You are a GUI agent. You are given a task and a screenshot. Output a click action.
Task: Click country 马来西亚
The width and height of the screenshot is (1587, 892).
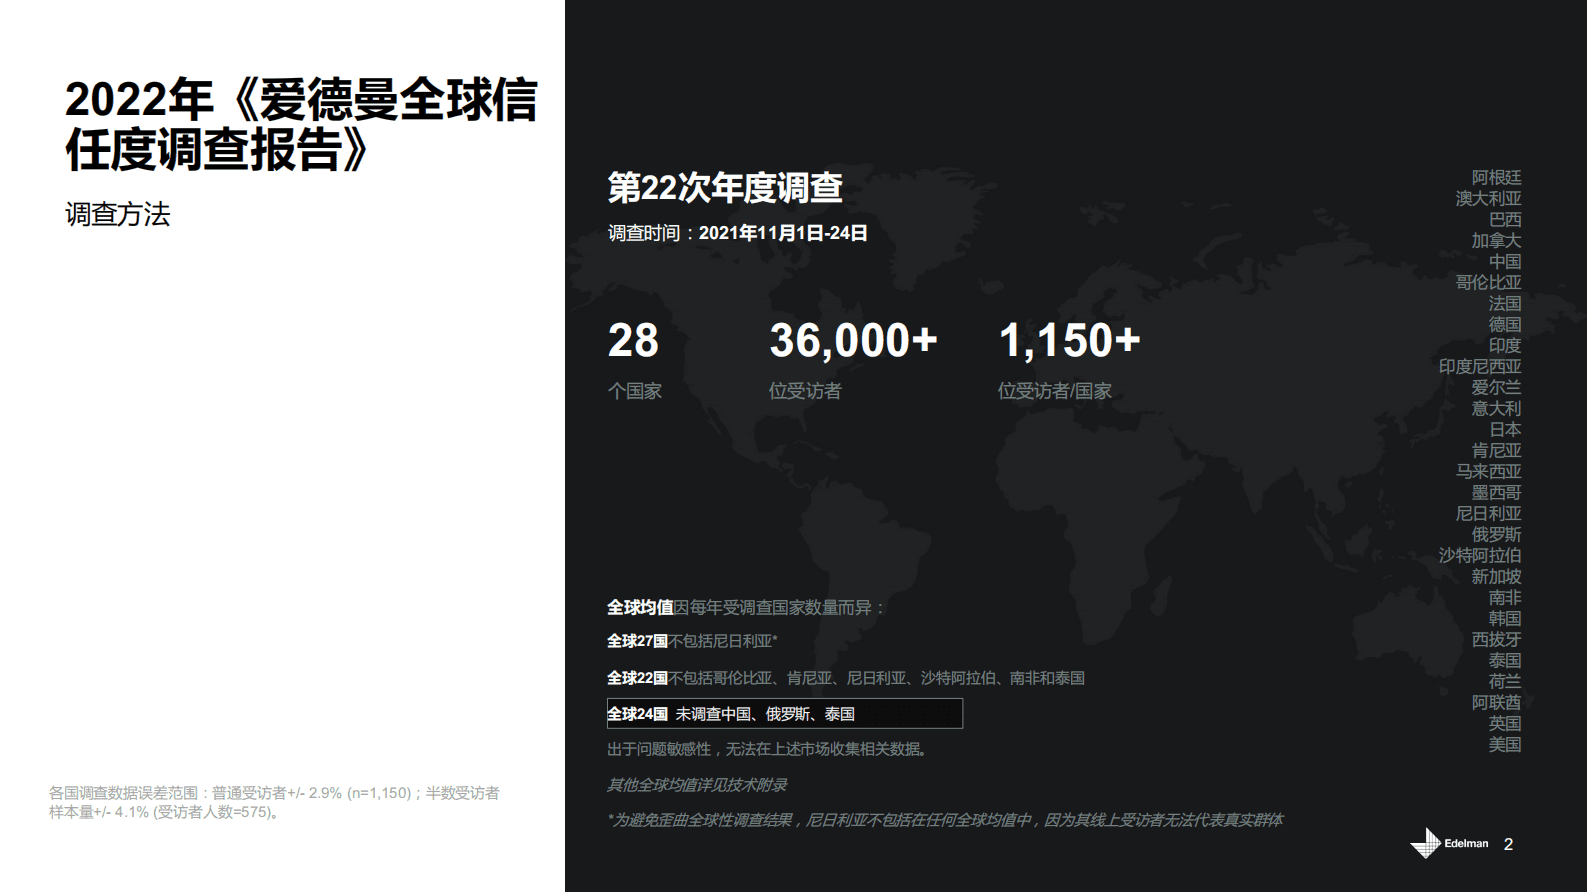tap(1488, 472)
